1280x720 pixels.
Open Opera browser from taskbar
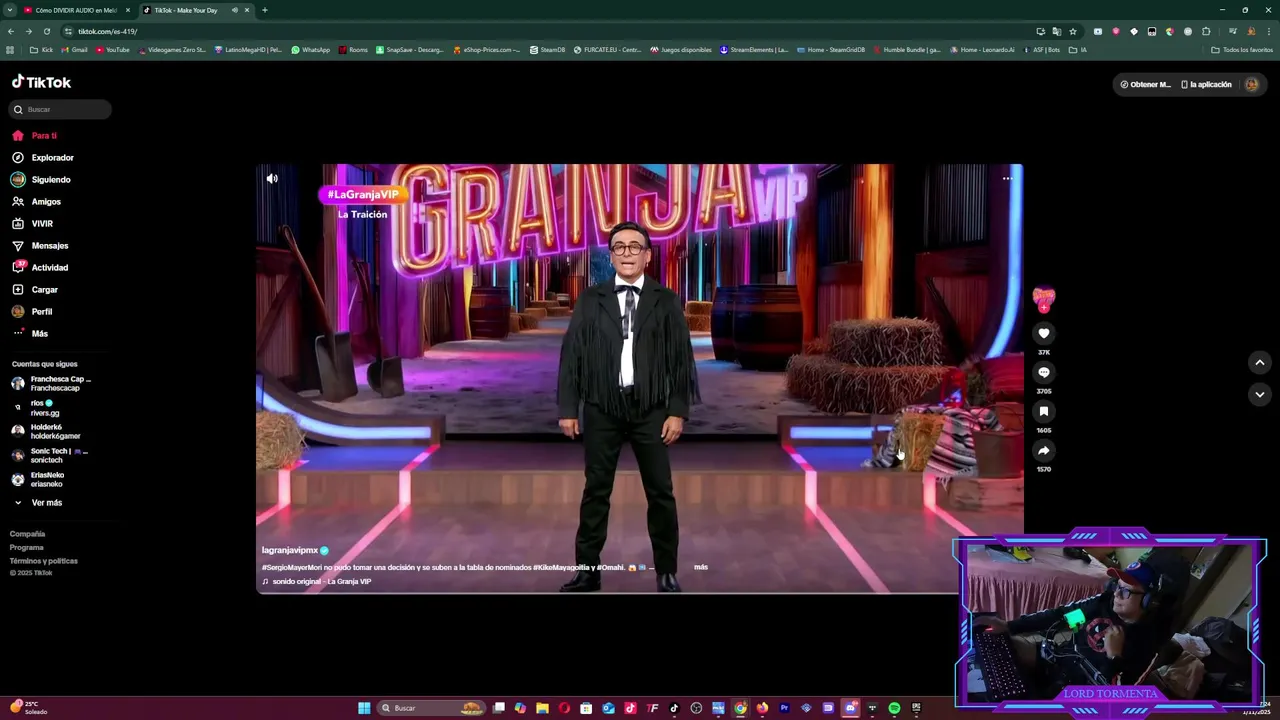564,708
